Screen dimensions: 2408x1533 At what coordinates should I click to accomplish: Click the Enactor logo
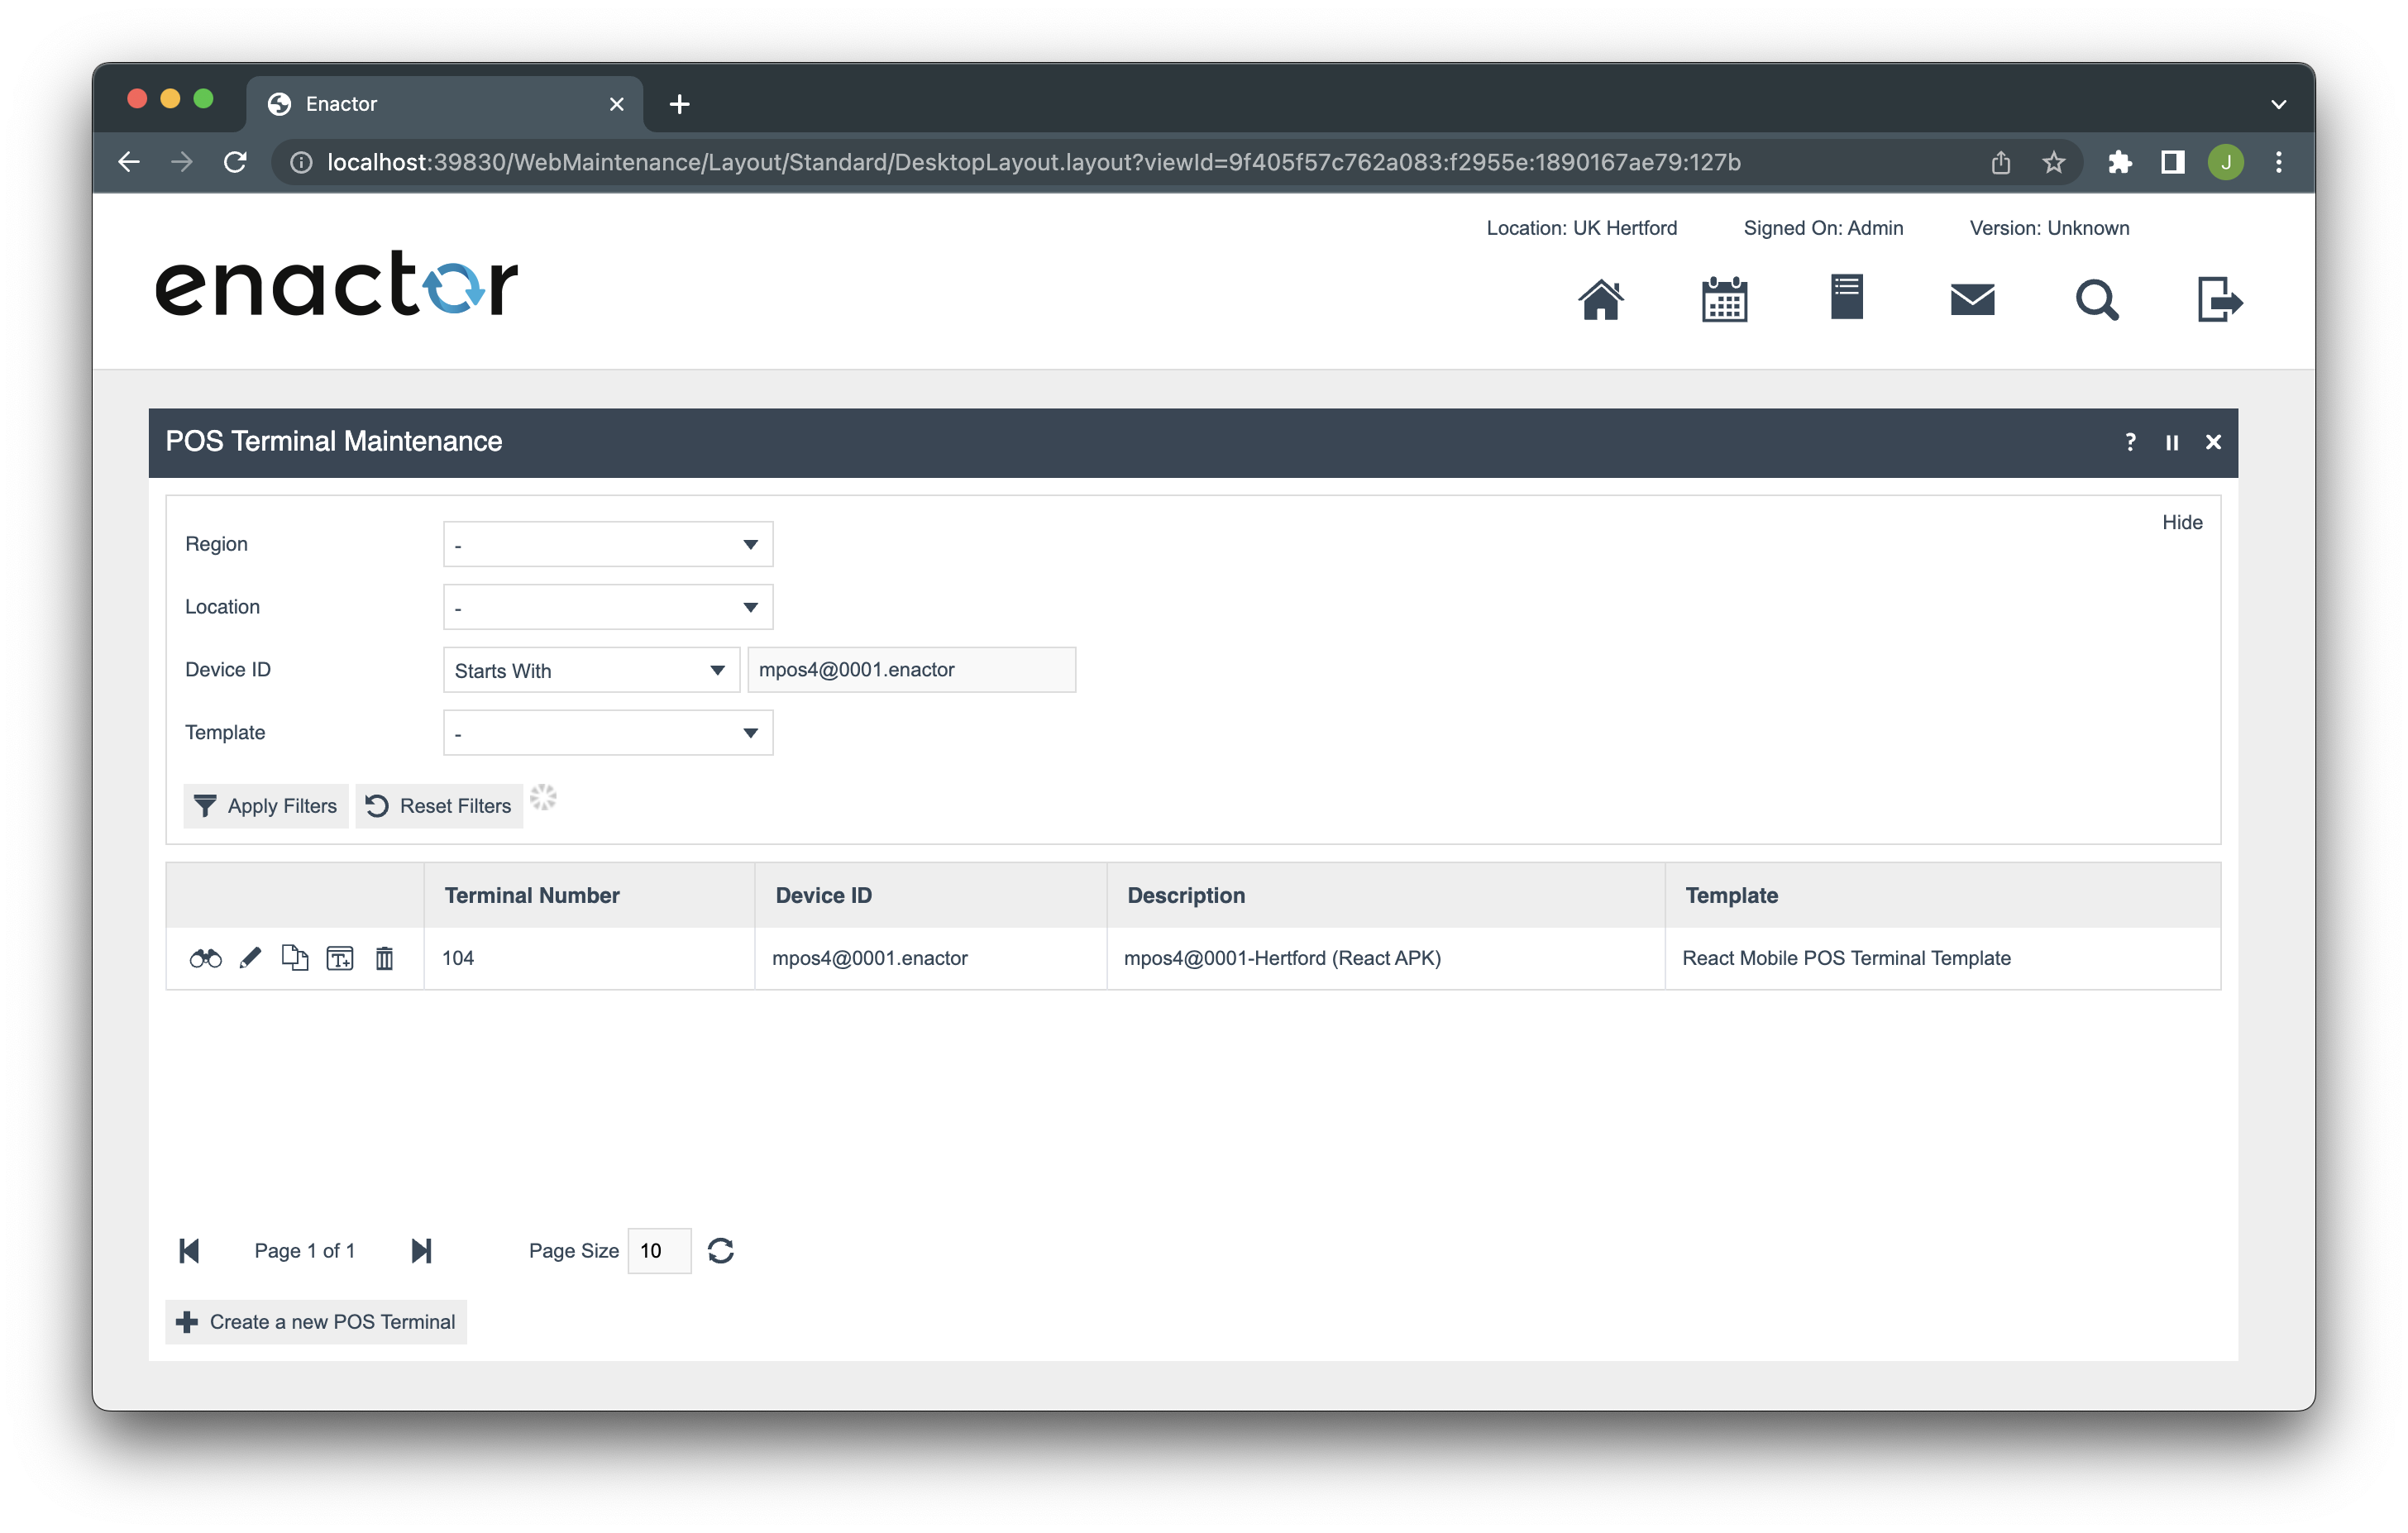pos(337,283)
